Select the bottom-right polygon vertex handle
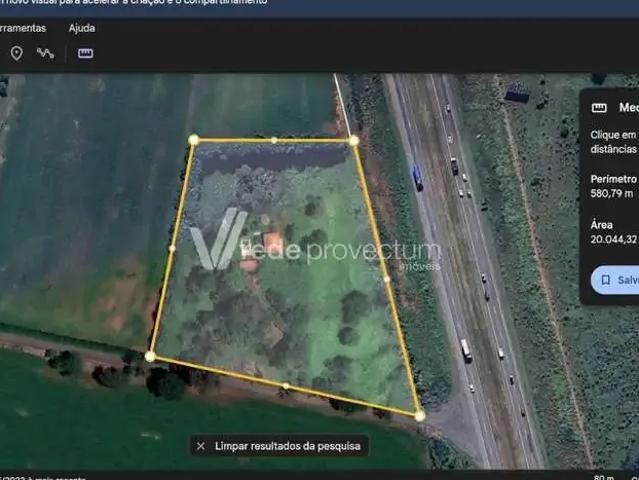This screenshot has width=639, height=480. click(x=420, y=416)
